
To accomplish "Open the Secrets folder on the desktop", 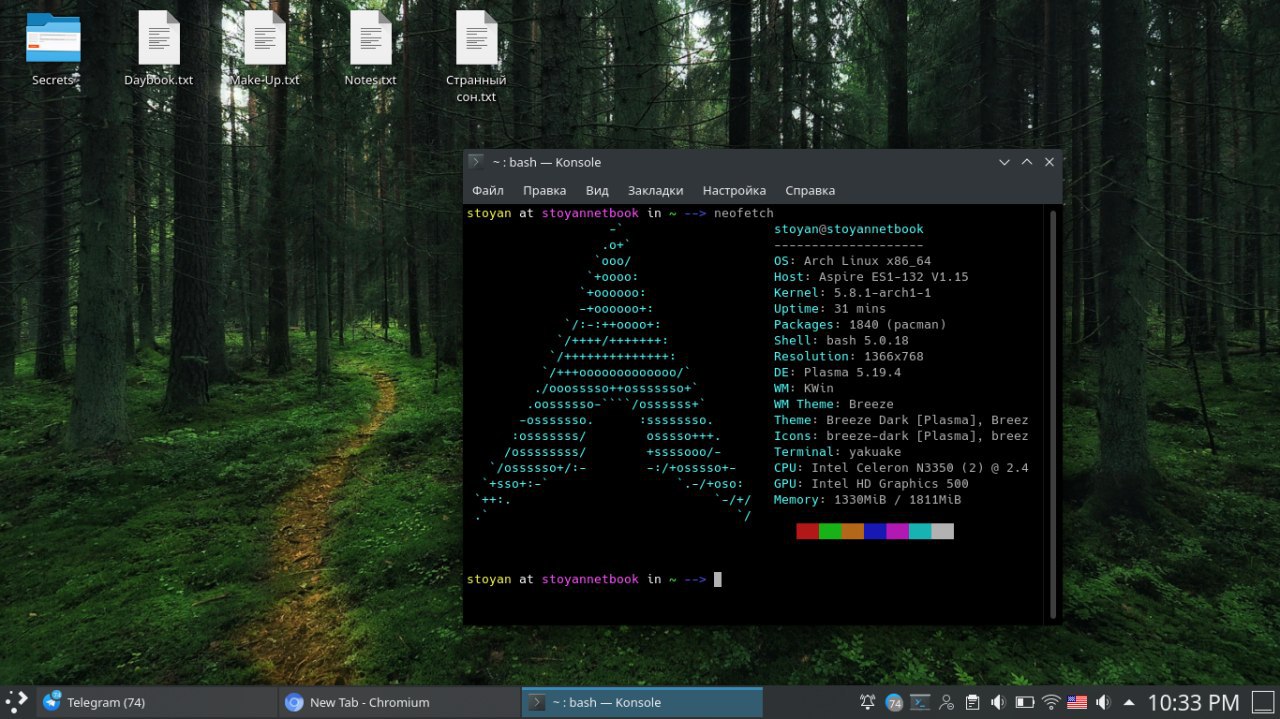I will coord(53,48).
